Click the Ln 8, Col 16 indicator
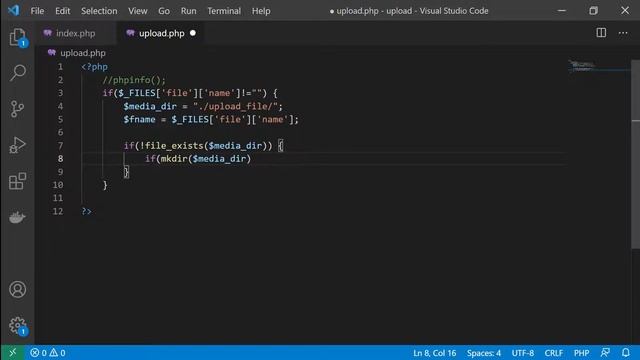 click(x=434, y=353)
